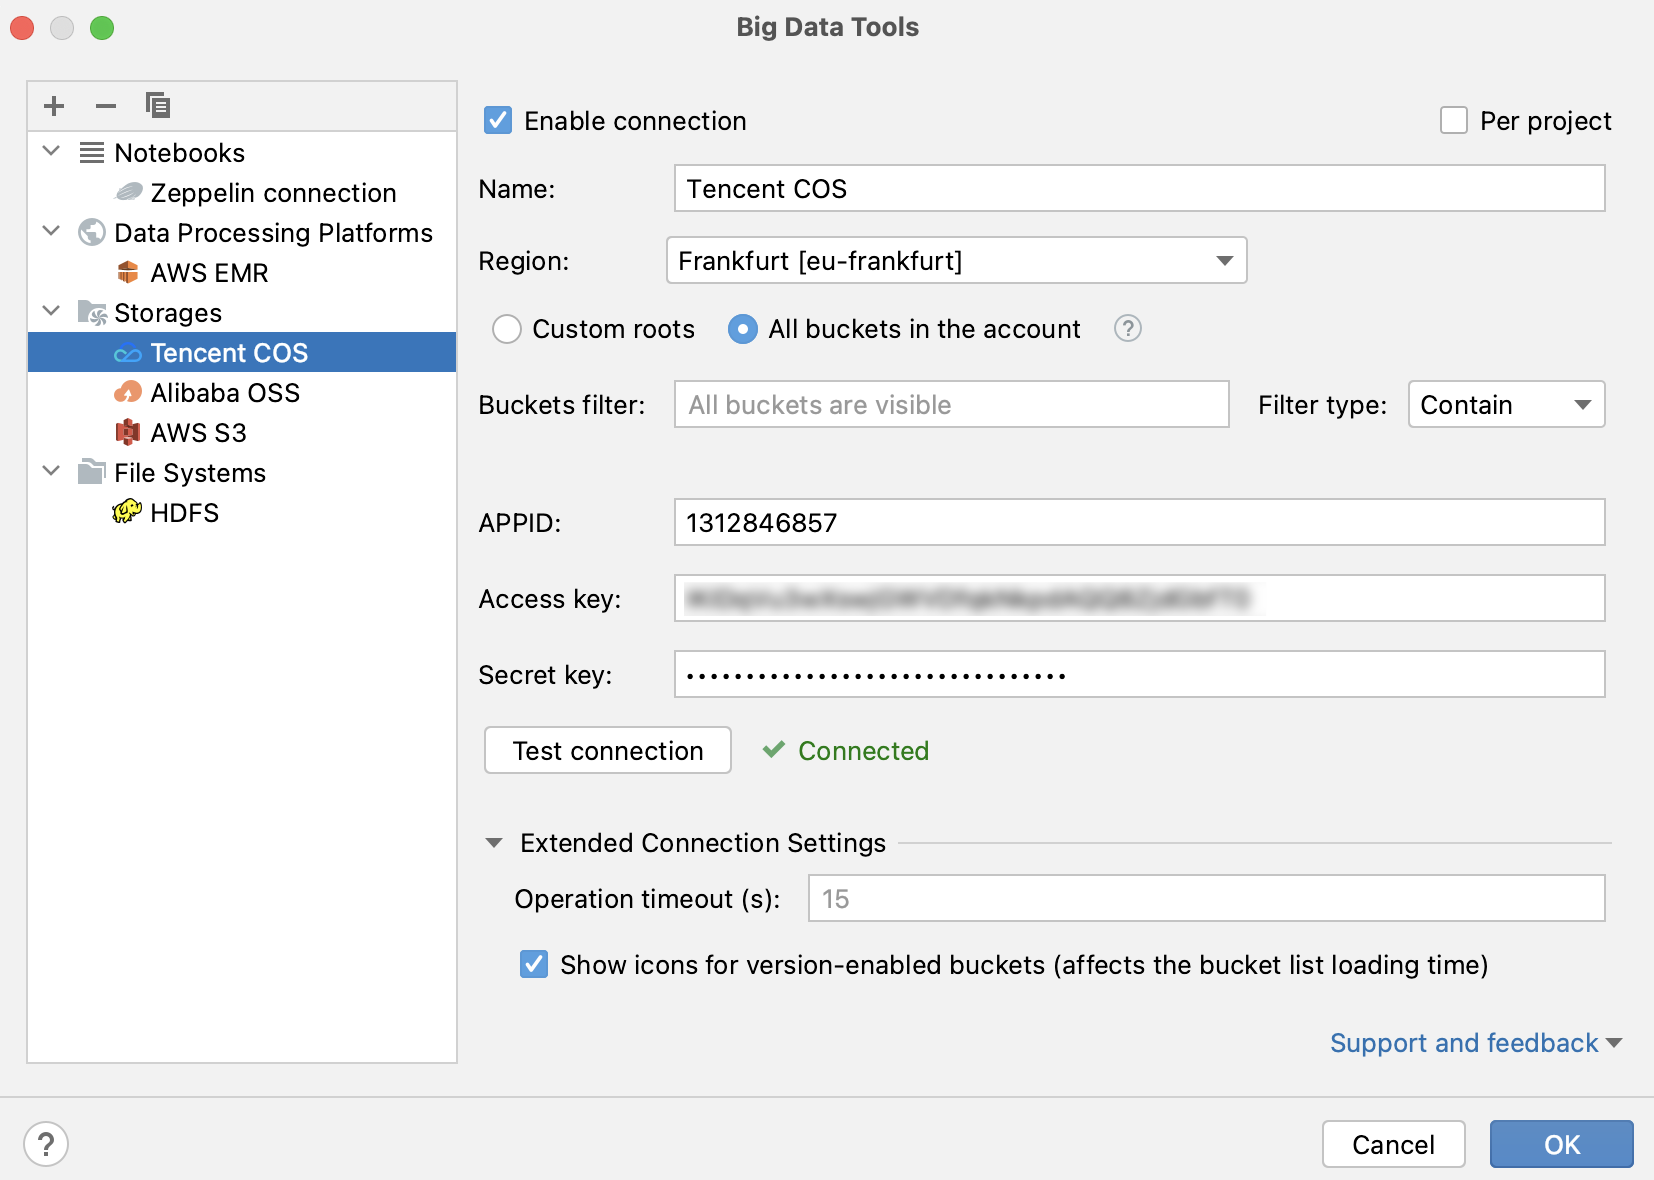Collapse the Storages tree node
This screenshot has width=1654, height=1180.
point(52,312)
